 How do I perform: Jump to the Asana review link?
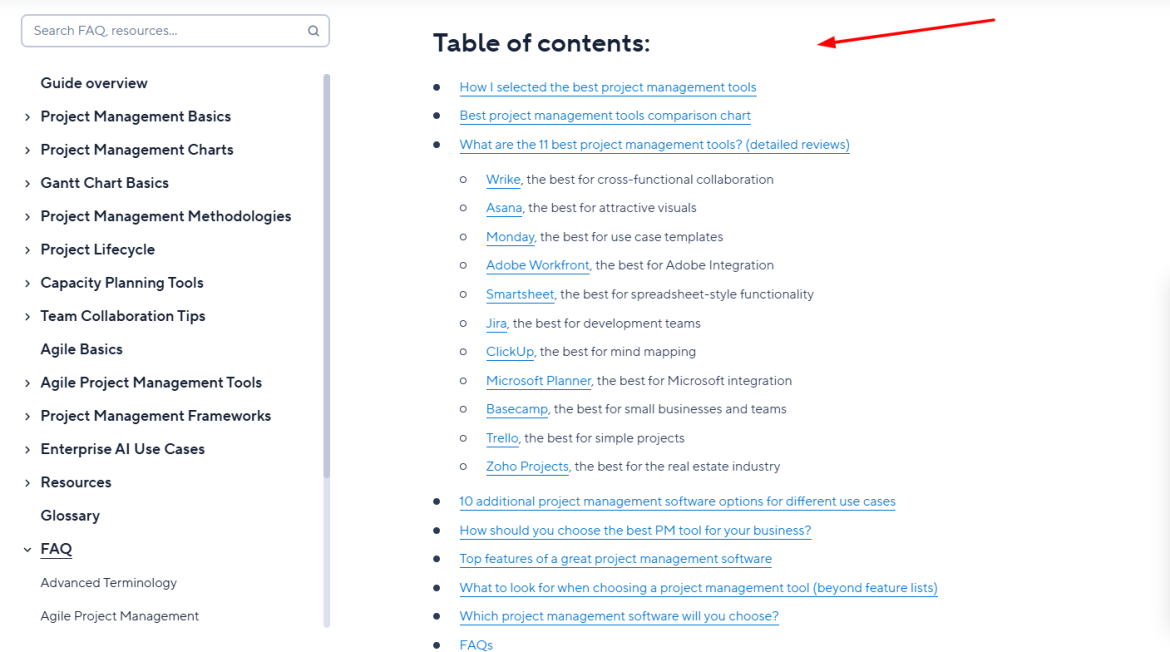(504, 208)
